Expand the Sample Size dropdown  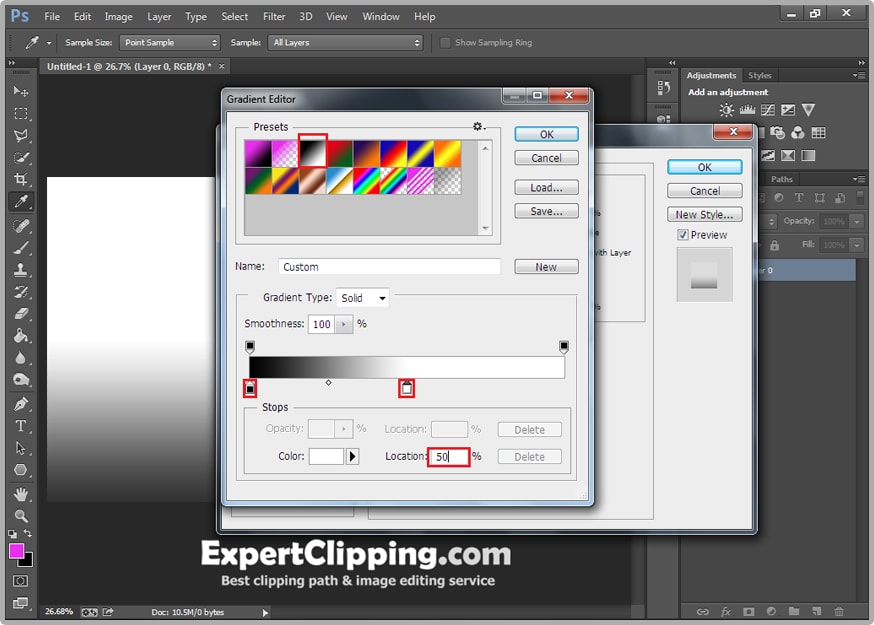tap(169, 43)
